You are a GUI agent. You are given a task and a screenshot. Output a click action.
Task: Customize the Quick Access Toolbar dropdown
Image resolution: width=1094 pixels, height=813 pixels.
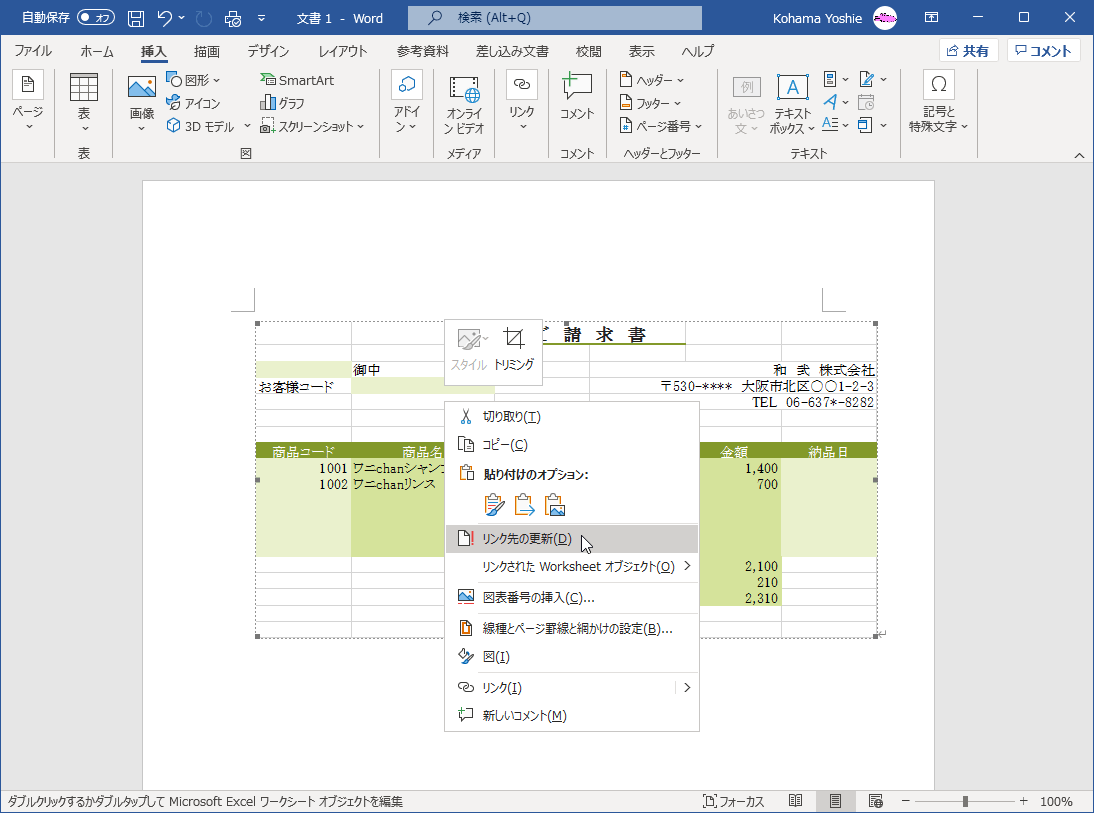pos(262,18)
